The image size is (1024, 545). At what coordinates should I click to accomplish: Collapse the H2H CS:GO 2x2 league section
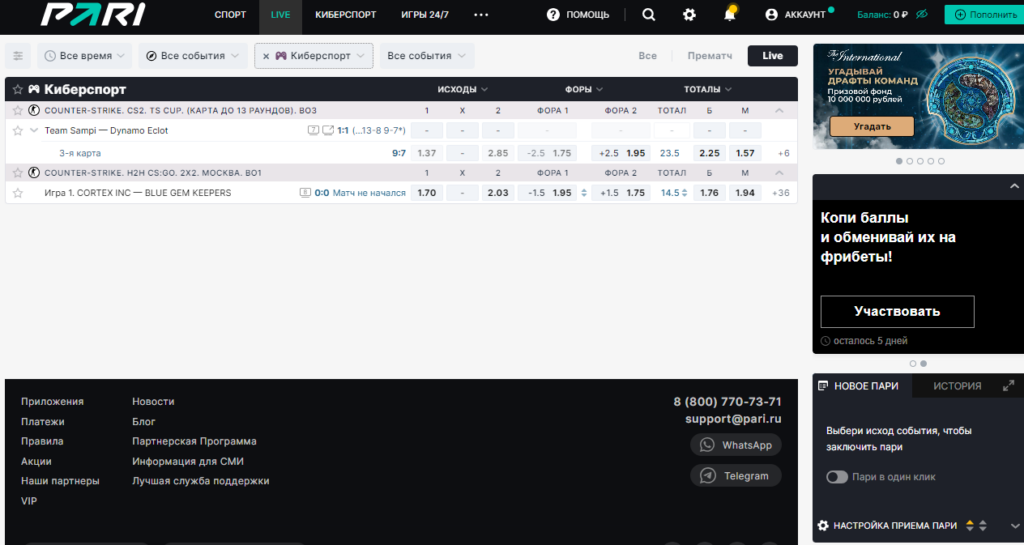779,173
